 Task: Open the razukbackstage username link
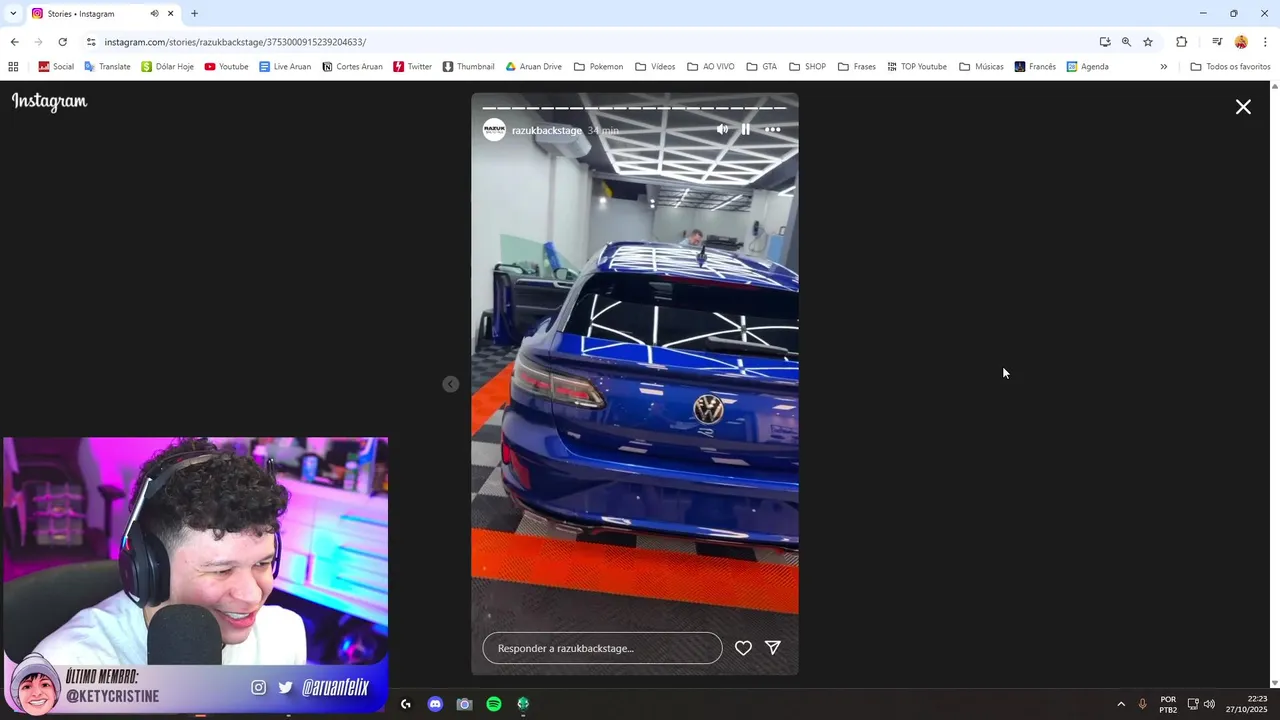546,131
